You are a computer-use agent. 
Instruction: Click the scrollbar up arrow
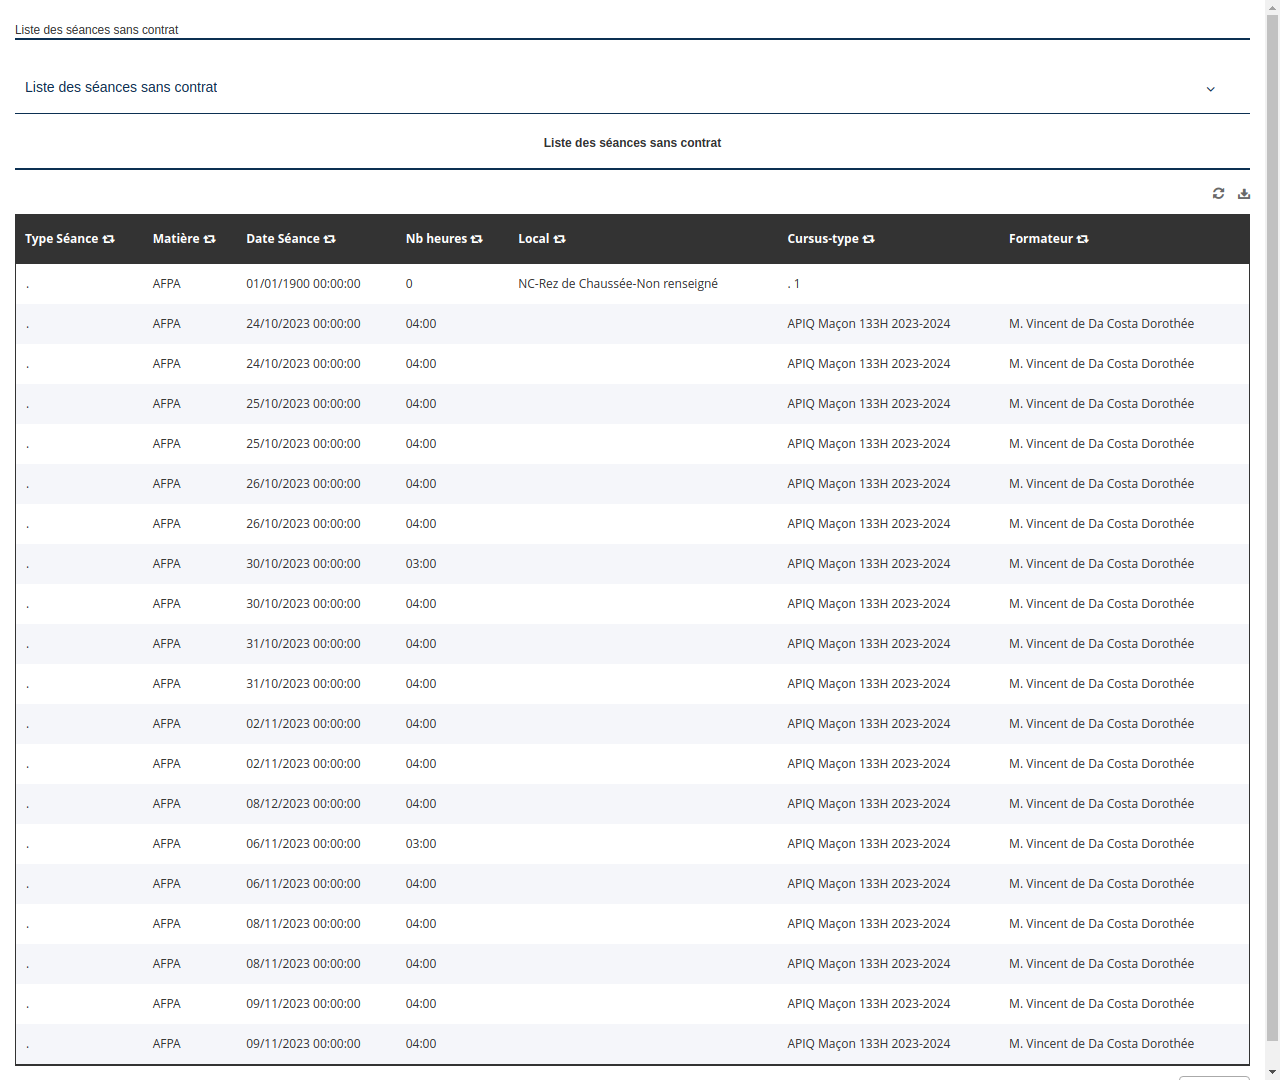(1272, 6)
